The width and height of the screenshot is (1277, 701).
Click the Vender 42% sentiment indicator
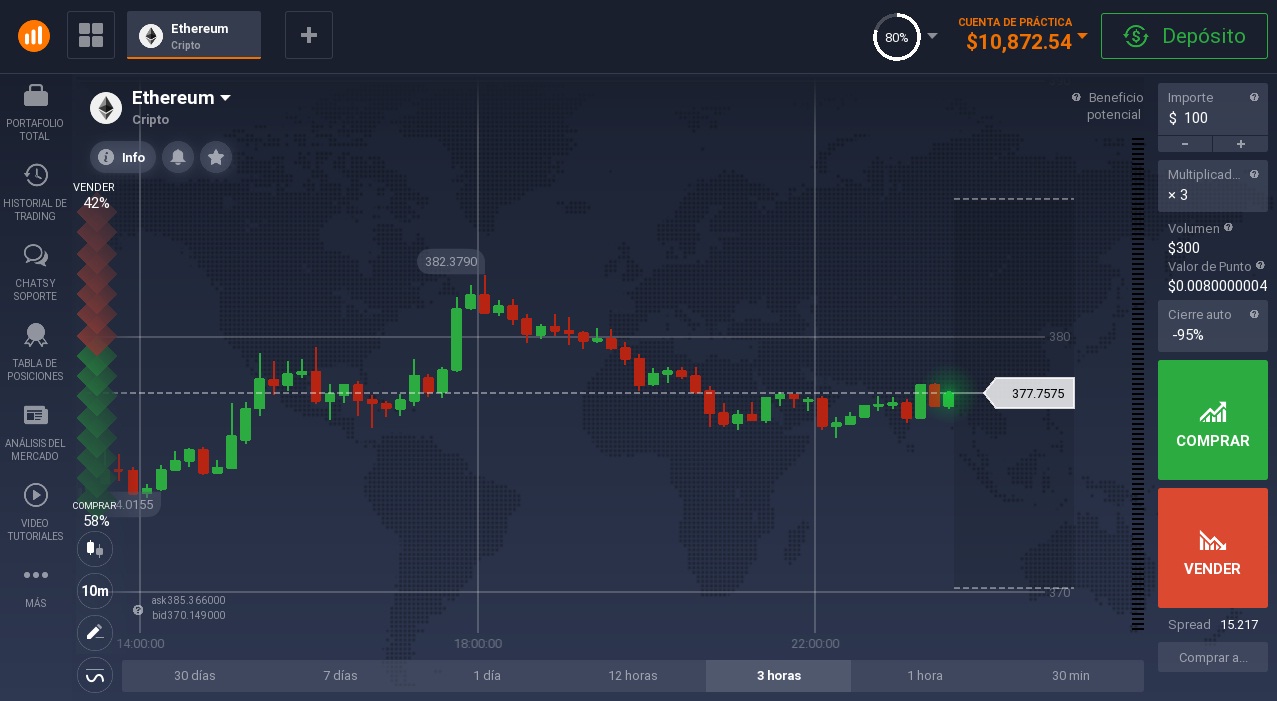97,195
